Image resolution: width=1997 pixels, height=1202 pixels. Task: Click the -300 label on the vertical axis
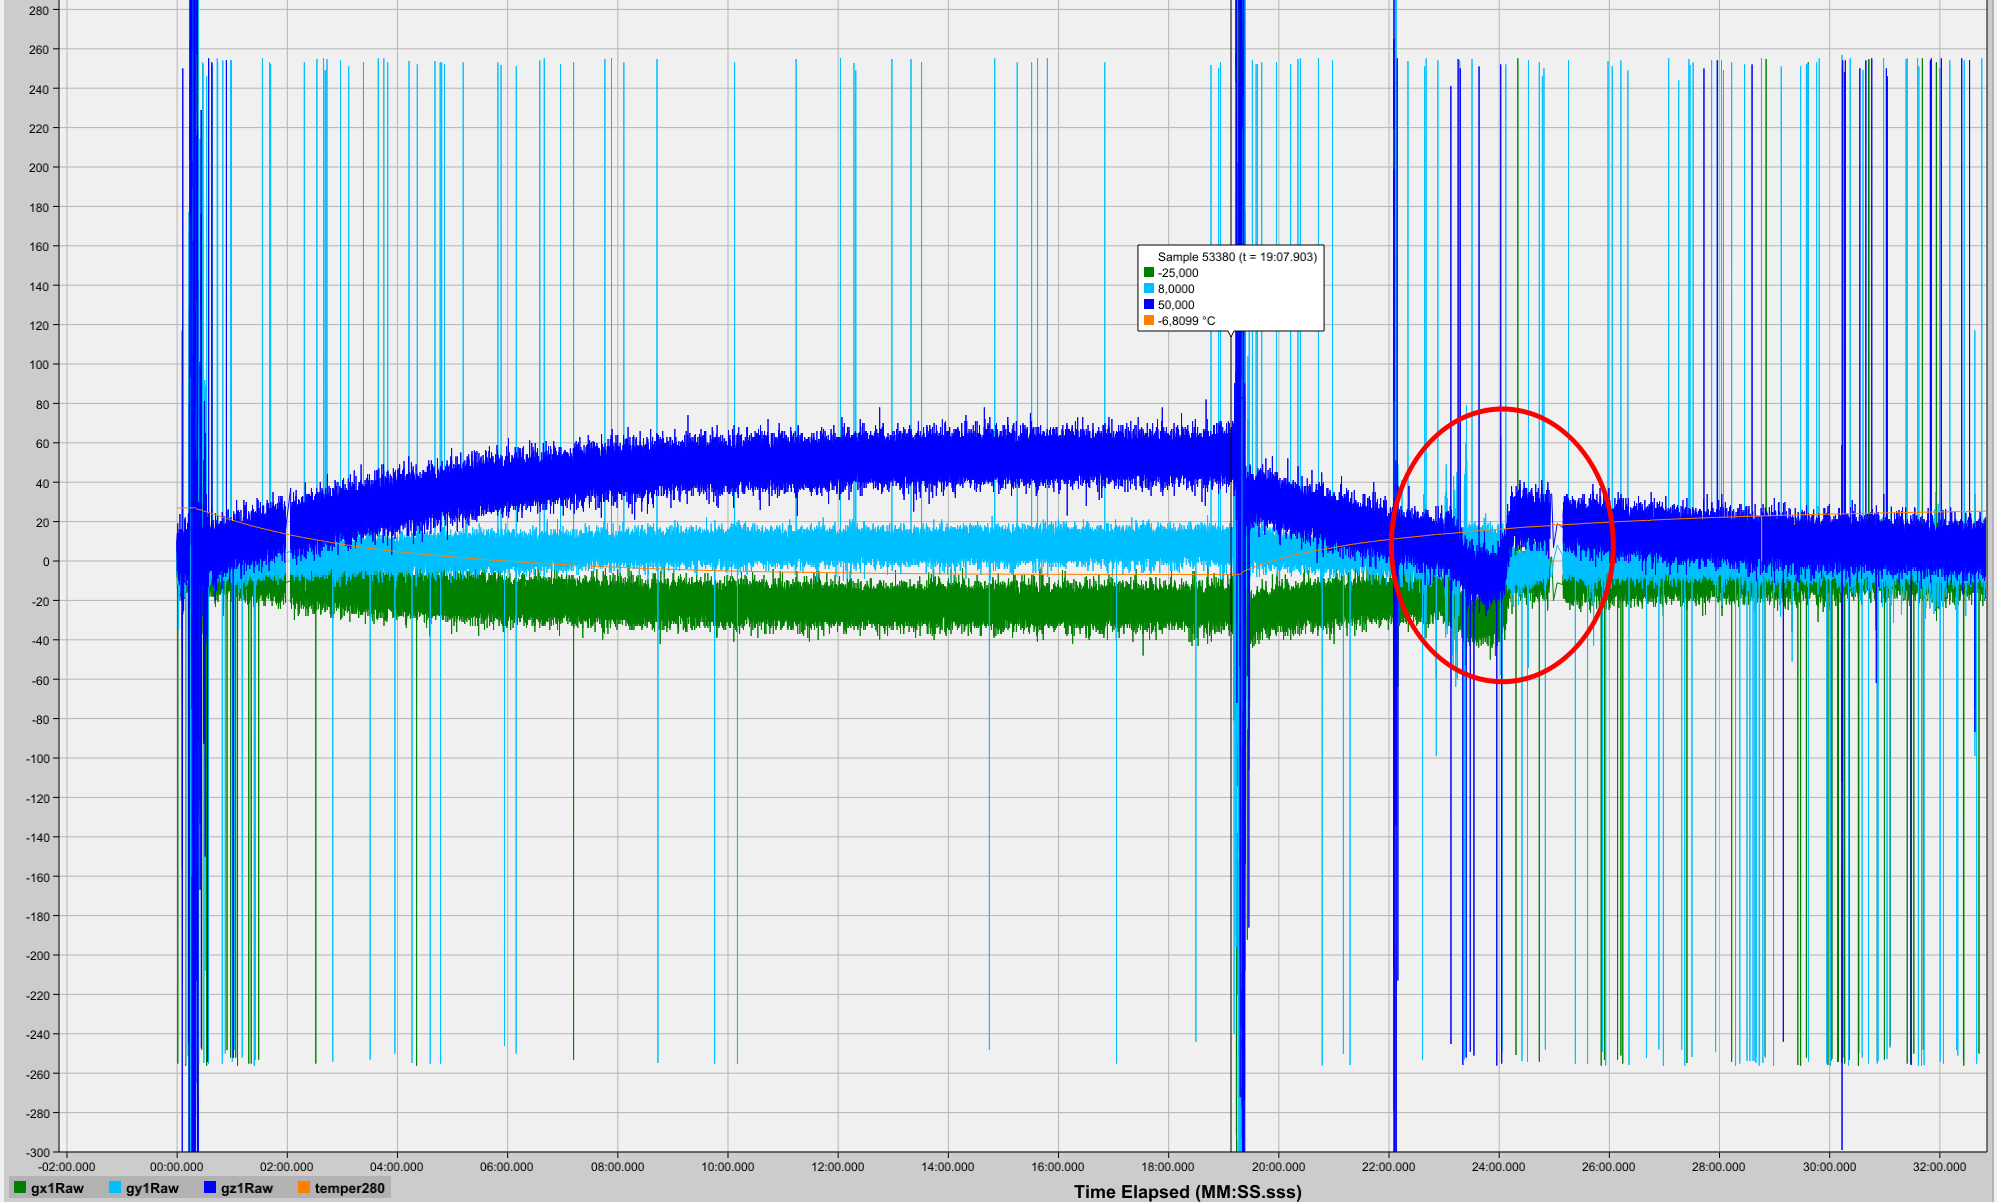38,1153
